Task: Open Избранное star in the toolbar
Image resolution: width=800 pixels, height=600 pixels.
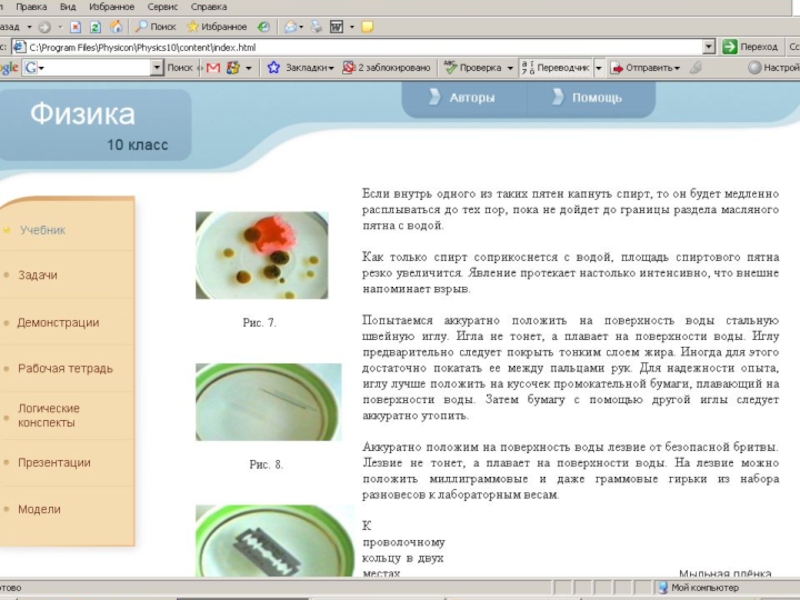Action: pos(217,27)
